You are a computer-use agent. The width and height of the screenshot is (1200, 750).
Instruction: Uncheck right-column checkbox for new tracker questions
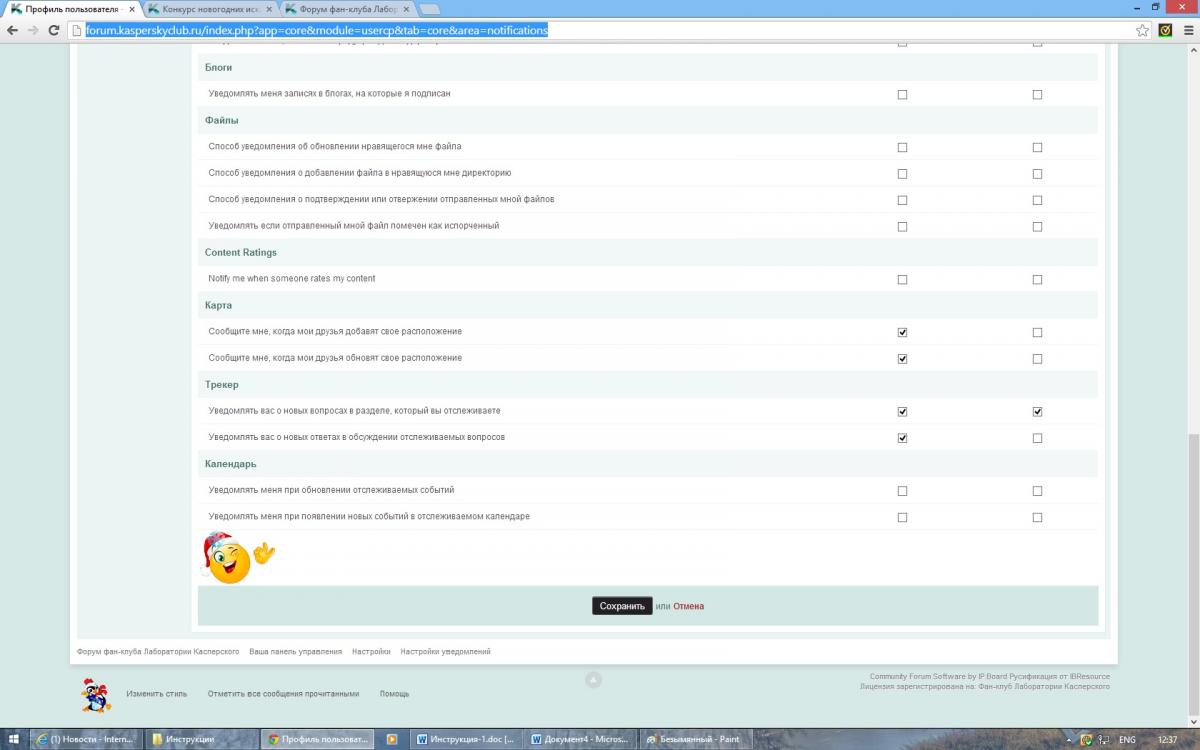[x=1037, y=412]
